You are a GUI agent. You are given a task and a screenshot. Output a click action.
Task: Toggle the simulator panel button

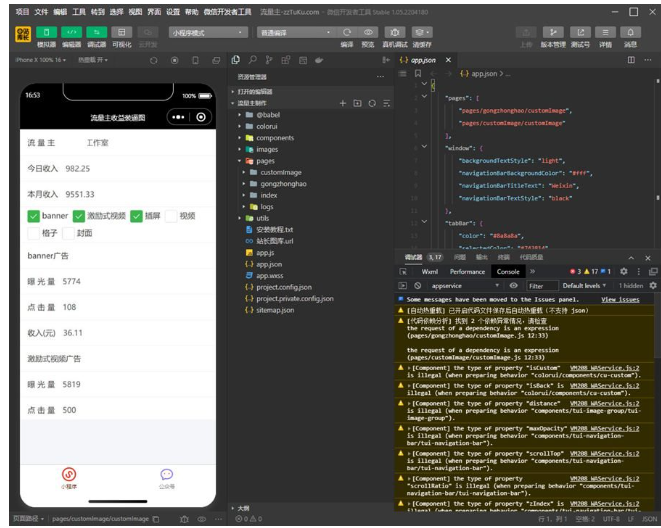coord(46,32)
